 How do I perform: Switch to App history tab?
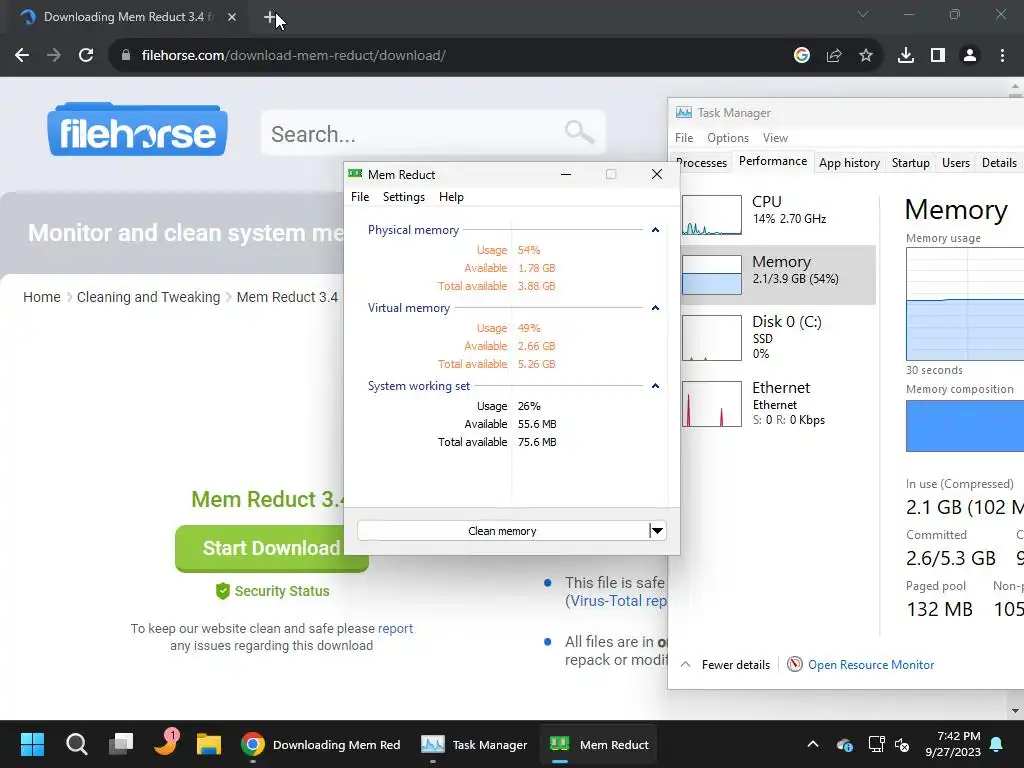pyautogui.click(x=849, y=163)
